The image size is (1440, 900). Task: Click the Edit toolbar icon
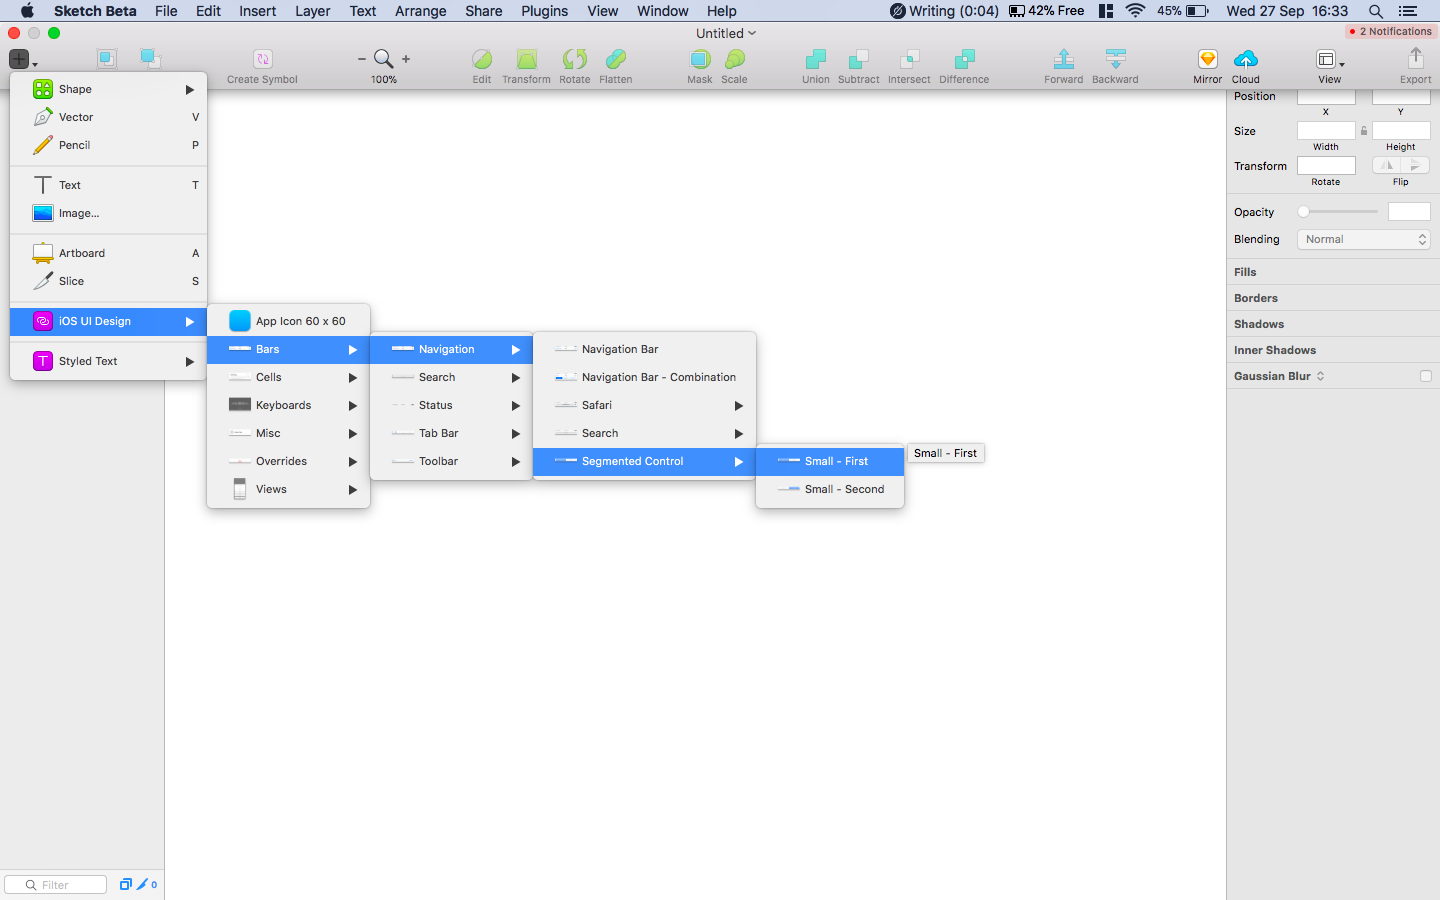pos(482,59)
